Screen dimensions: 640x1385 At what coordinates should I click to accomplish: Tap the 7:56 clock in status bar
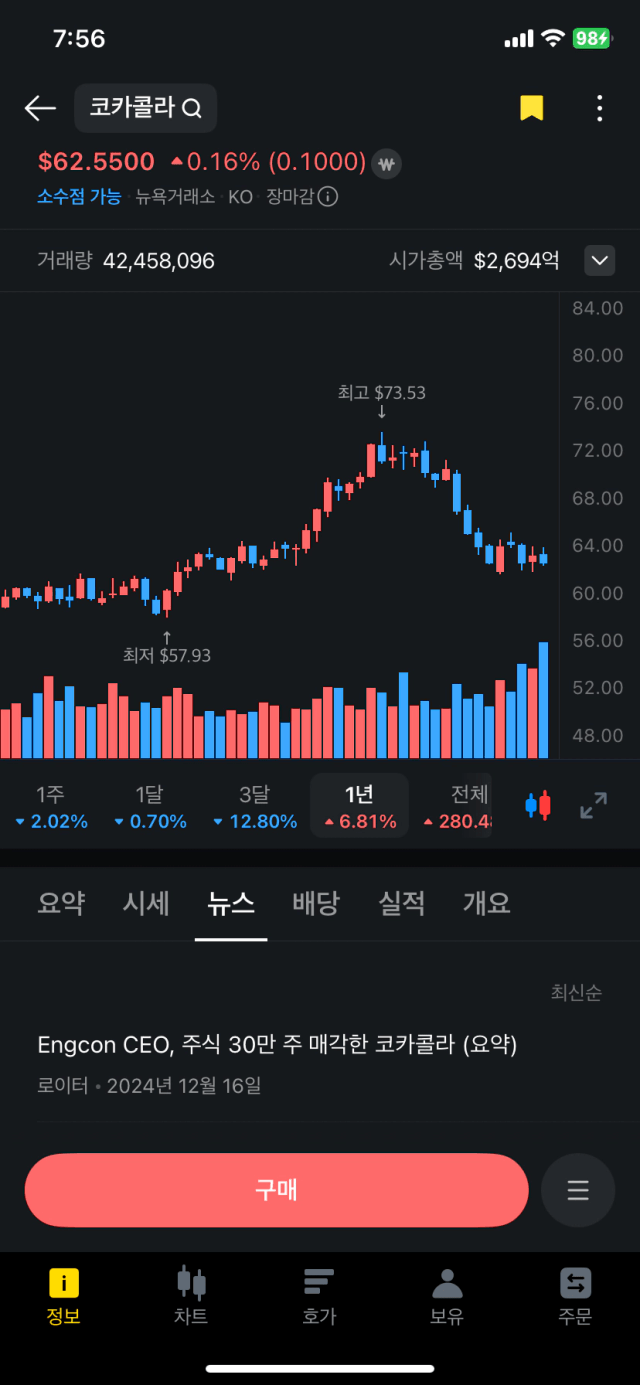click(79, 39)
